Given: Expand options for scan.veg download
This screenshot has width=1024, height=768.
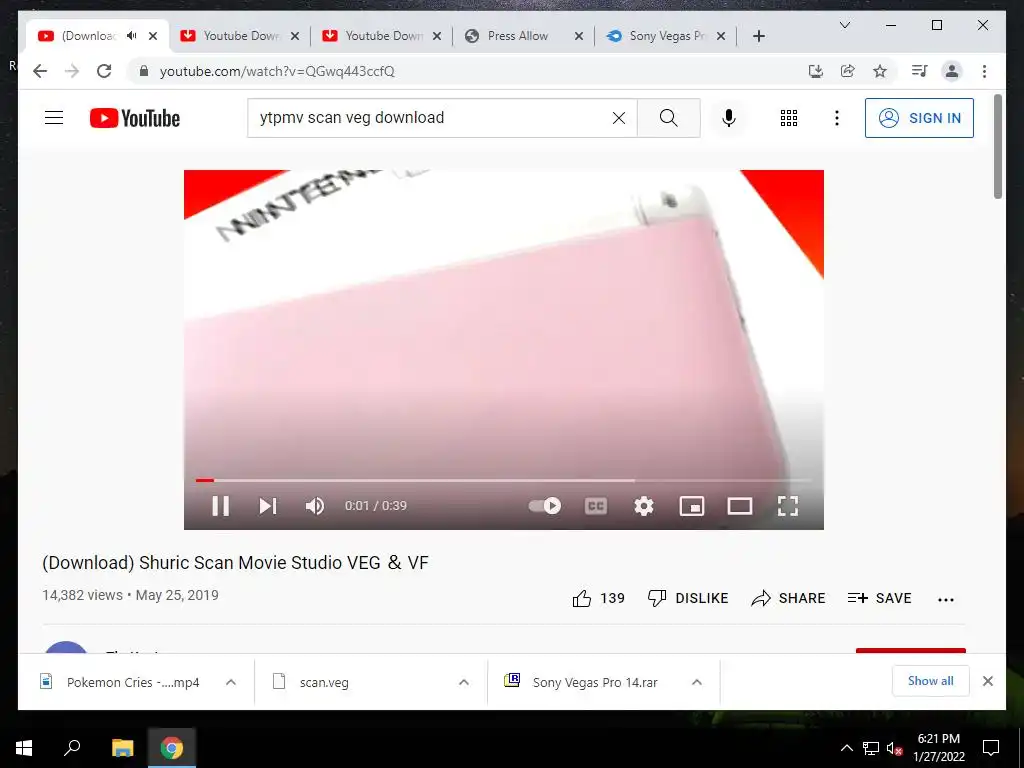Looking at the screenshot, I should coord(464,682).
